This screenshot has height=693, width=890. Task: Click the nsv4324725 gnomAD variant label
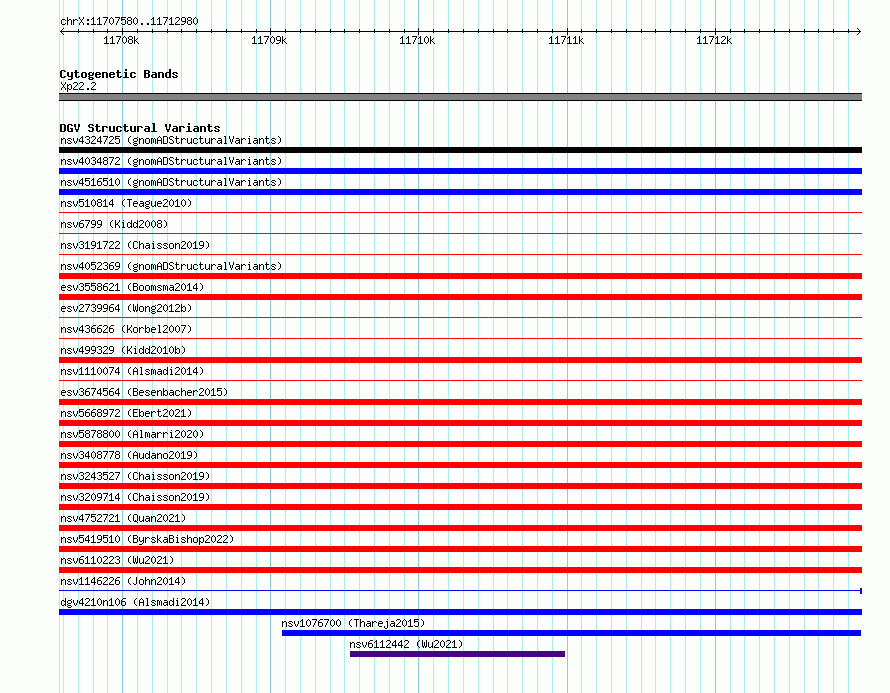point(171,140)
